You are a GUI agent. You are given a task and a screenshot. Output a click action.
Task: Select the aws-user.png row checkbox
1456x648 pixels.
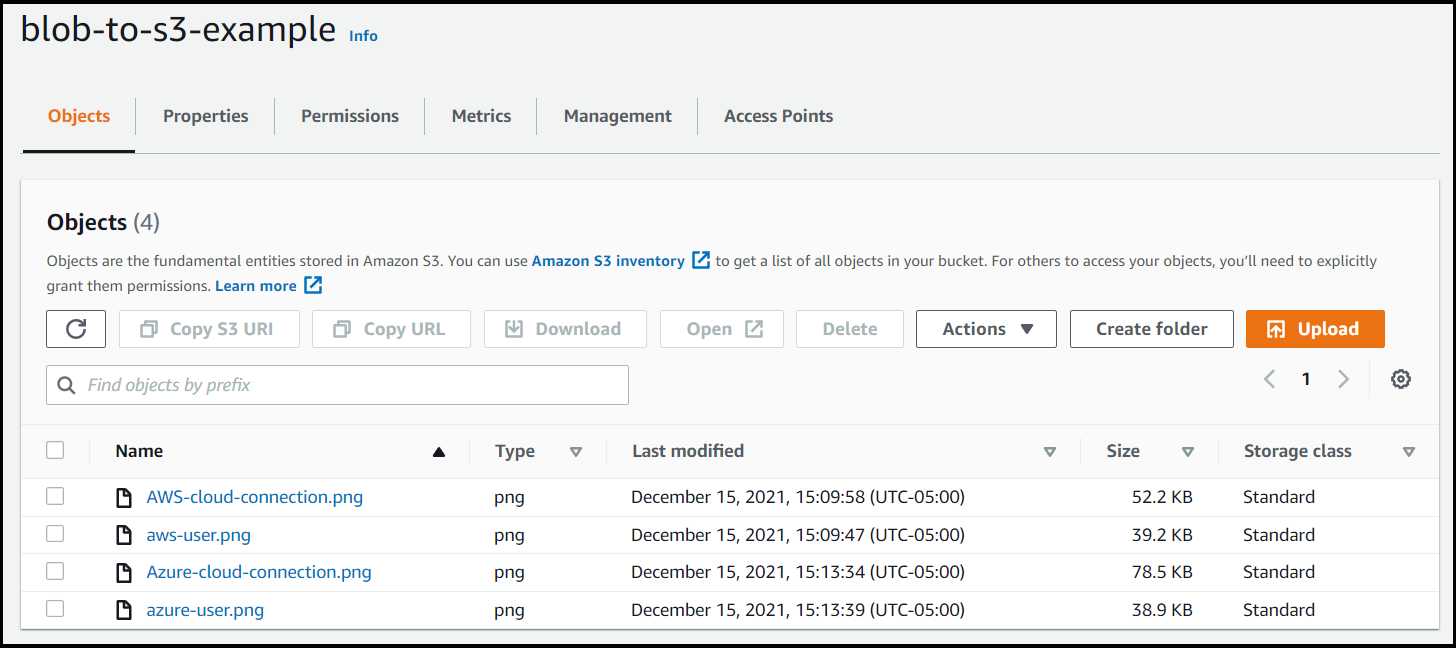point(55,535)
